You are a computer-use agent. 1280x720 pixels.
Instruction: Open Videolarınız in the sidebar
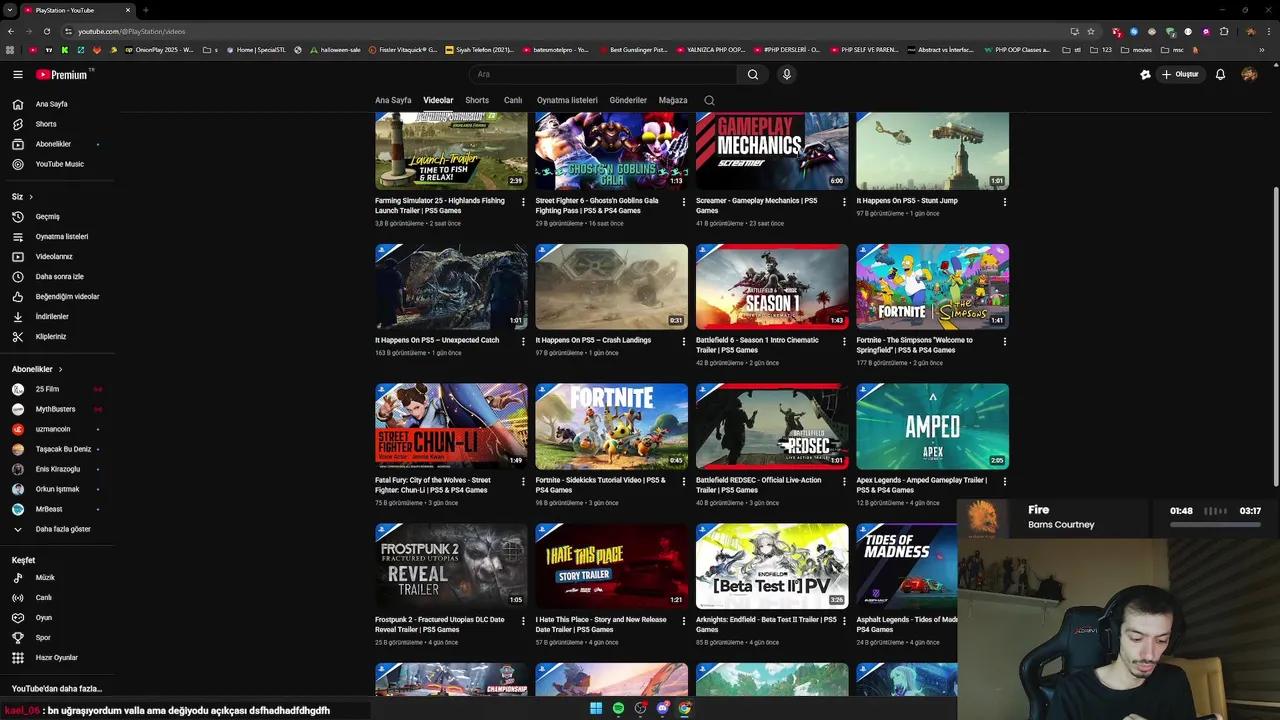tap(54, 257)
